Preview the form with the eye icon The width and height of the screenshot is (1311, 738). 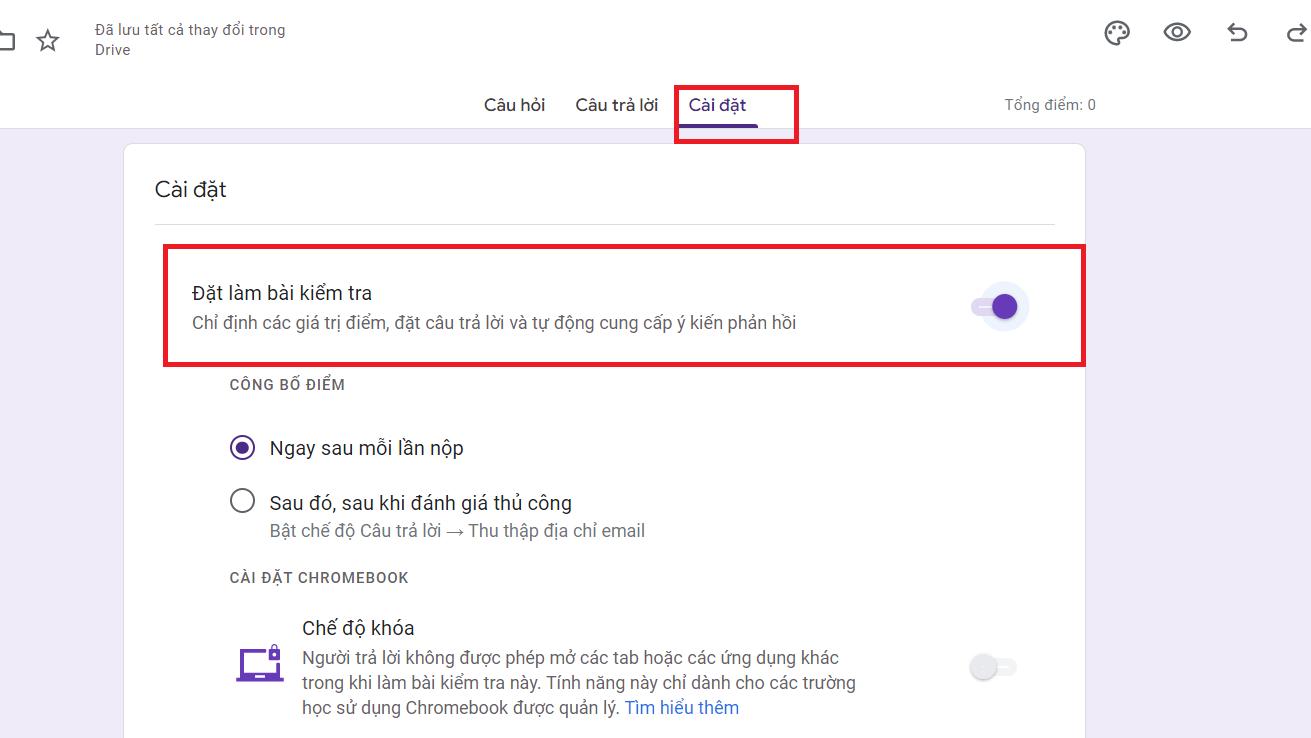tap(1177, 33)
